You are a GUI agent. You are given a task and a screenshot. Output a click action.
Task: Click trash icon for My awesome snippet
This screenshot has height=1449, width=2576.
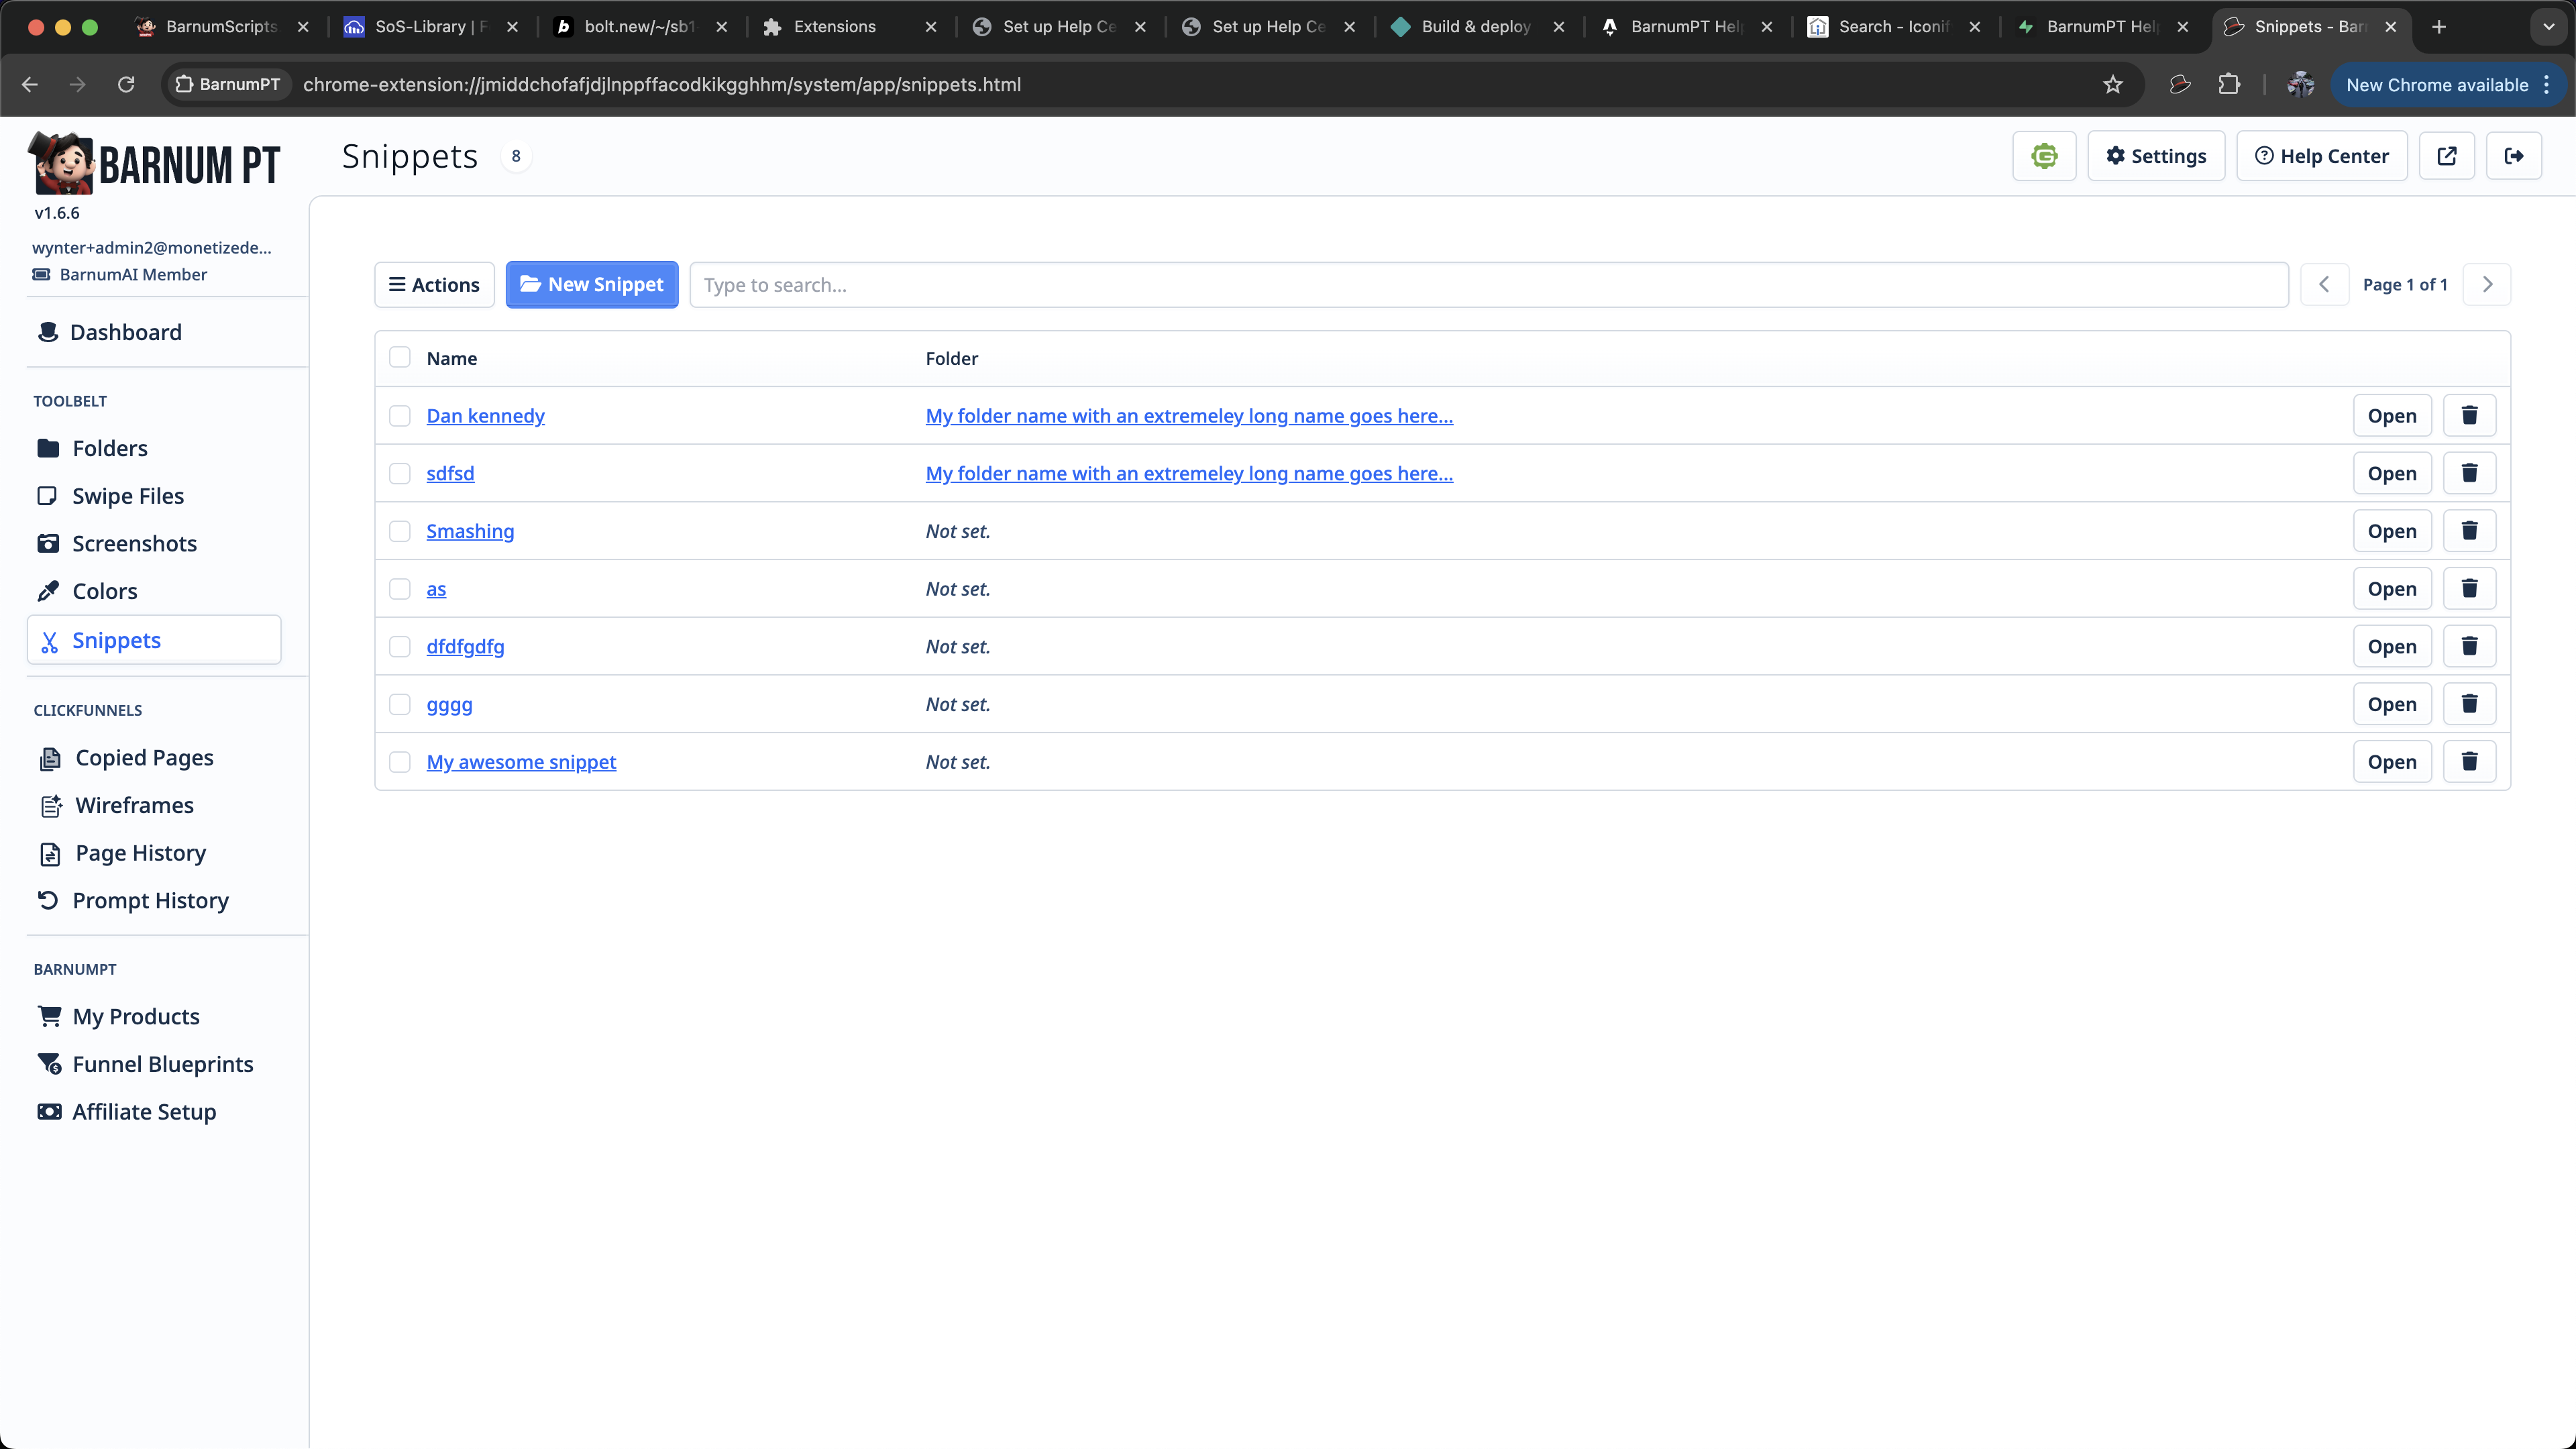tap(2468, 761)
